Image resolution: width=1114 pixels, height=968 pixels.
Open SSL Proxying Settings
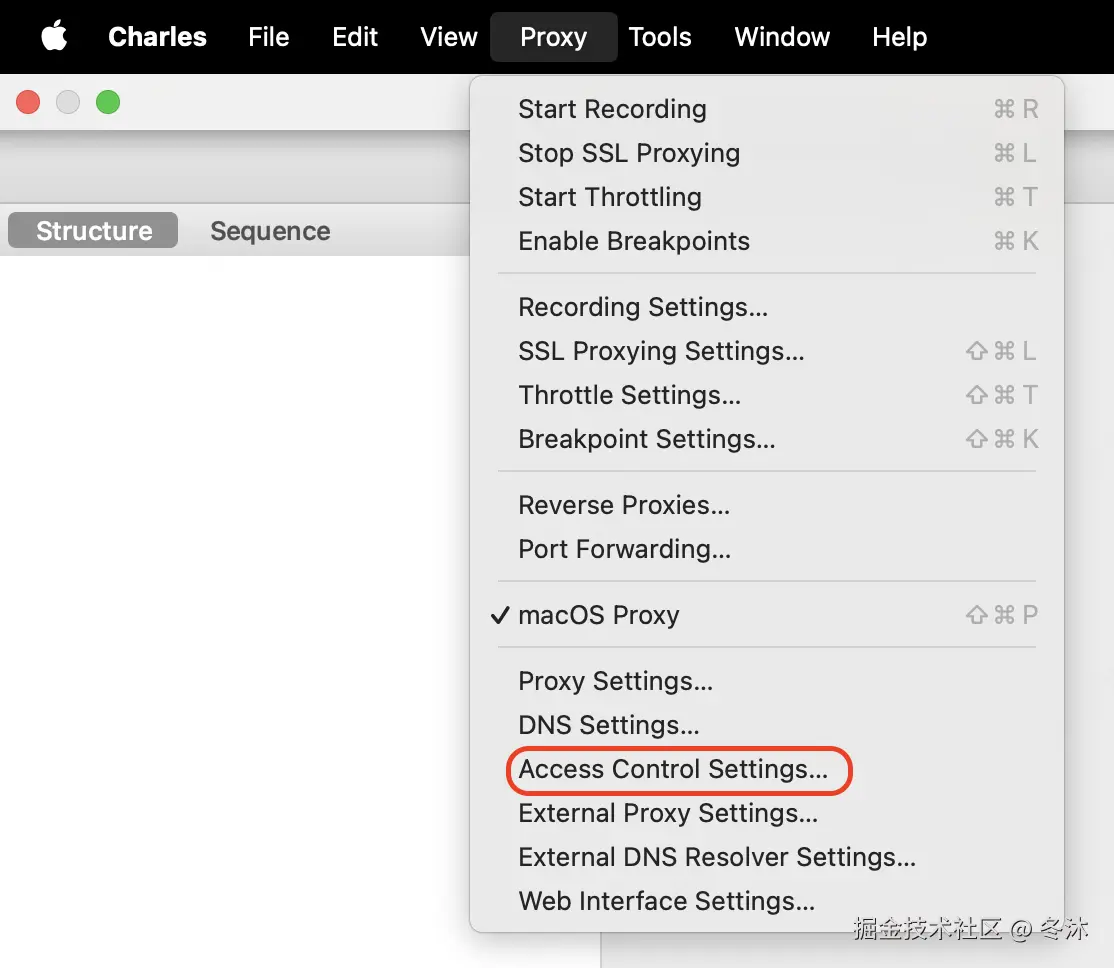coord(661,351)
